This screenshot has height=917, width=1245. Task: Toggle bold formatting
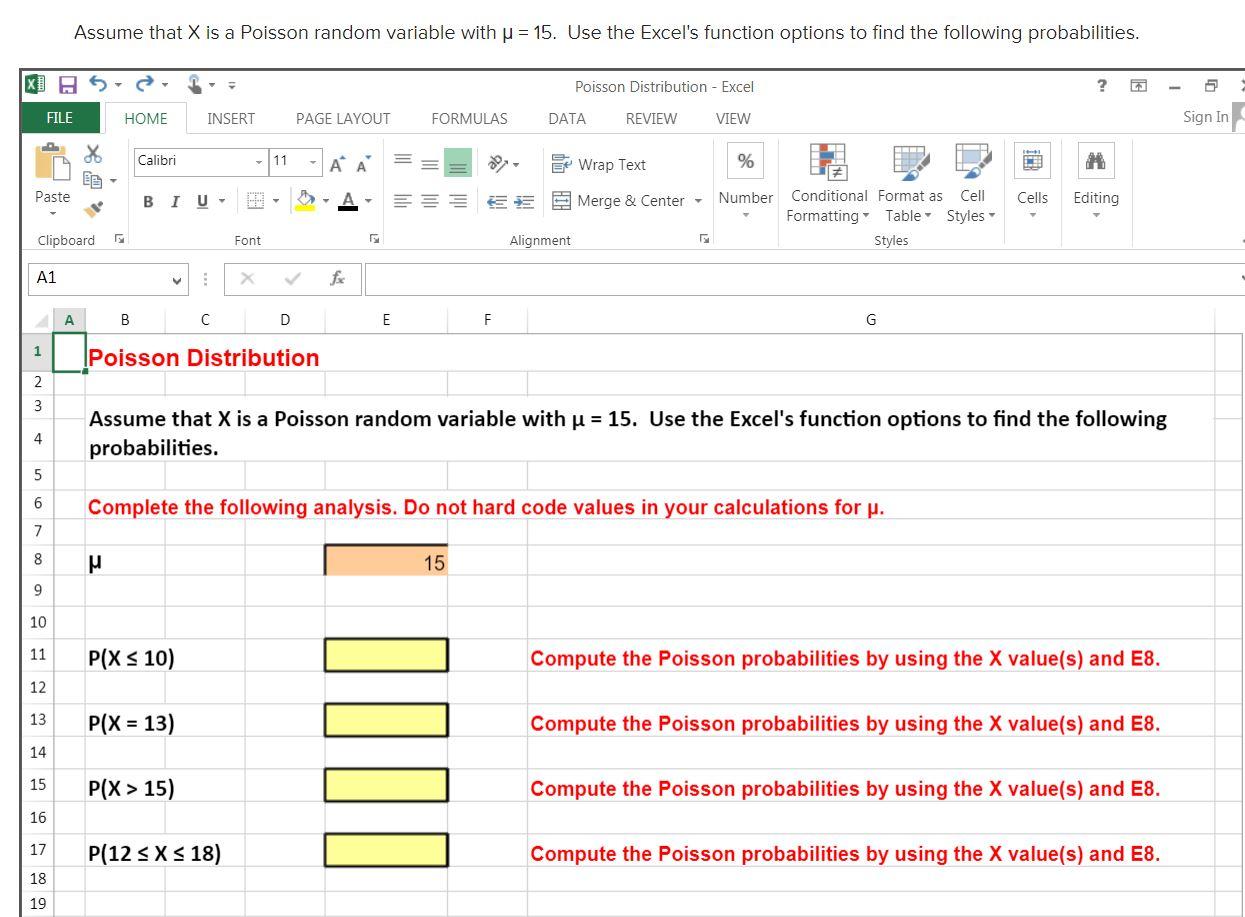click(x=147, y=201)
